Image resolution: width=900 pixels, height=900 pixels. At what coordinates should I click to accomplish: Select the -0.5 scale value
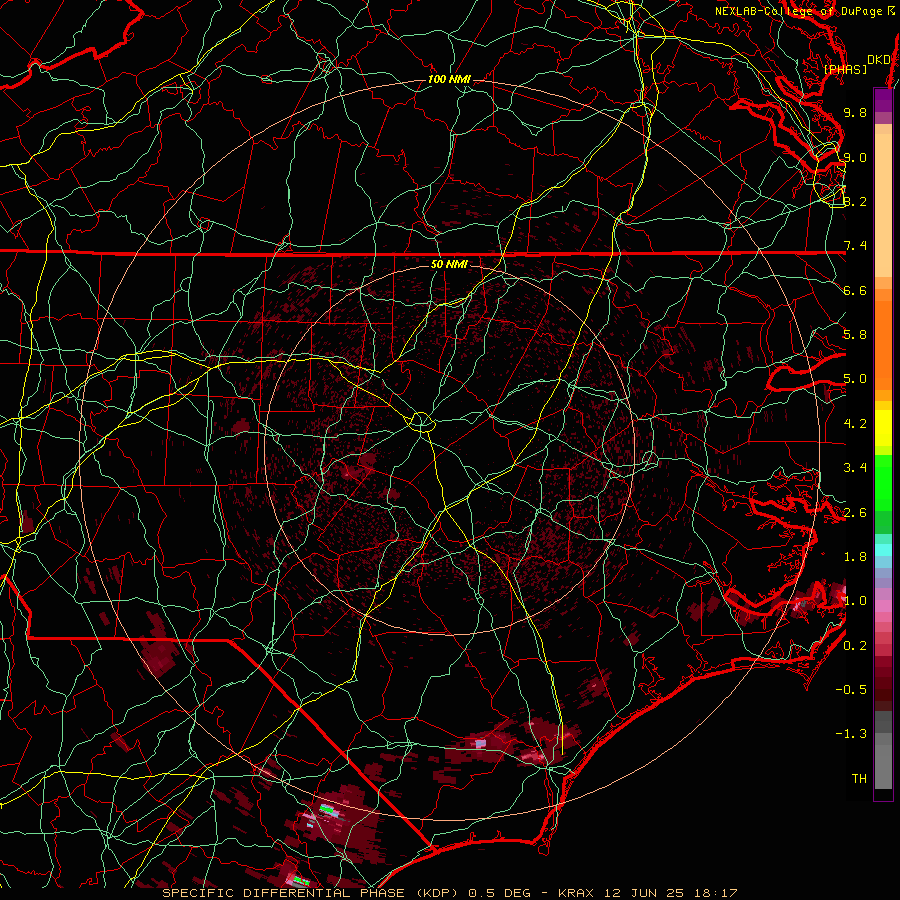(x=851, y=690)
